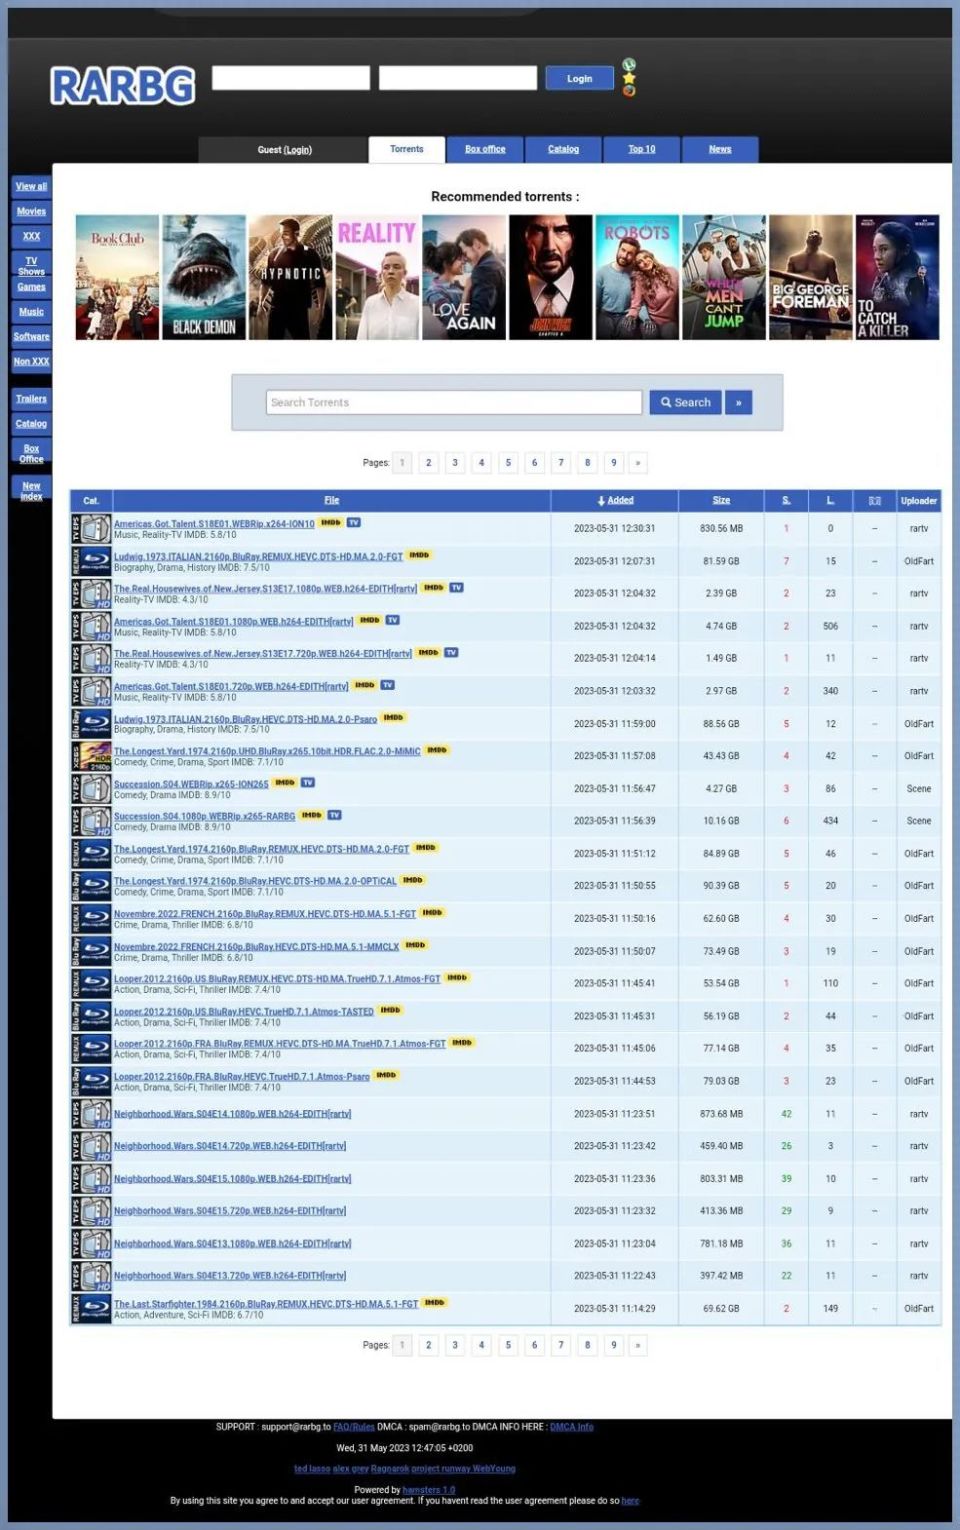This screenshot has width=960, height=1530.
Task: Click TV EPS category icon for Americas.Got.Talent WEBRip-ION10
Action: [91, 529]
